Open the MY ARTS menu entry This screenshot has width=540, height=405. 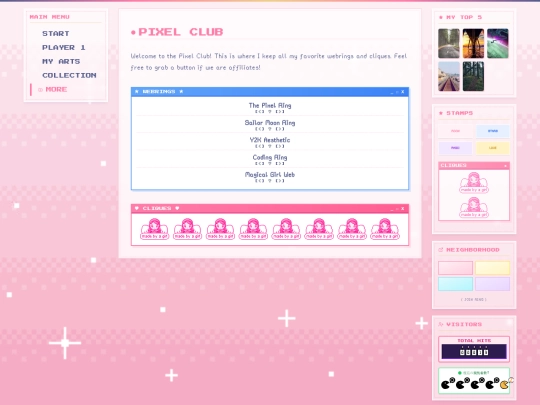tap(61, 61)
